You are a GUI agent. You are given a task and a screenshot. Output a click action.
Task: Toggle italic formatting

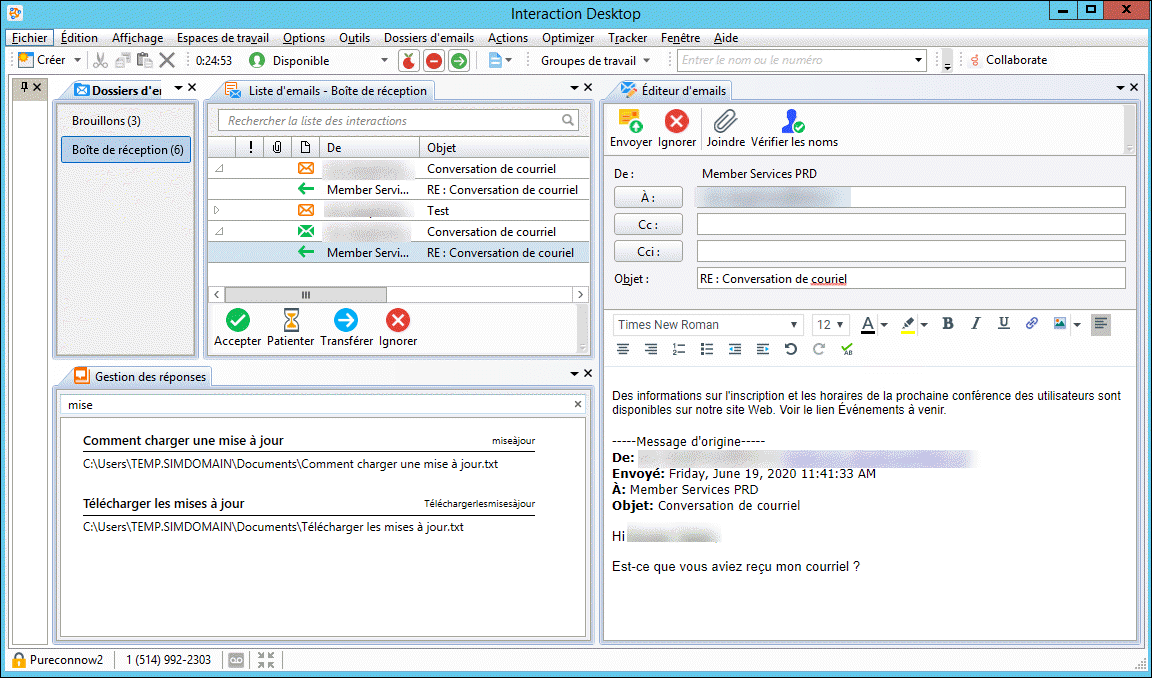coord(976,324)
